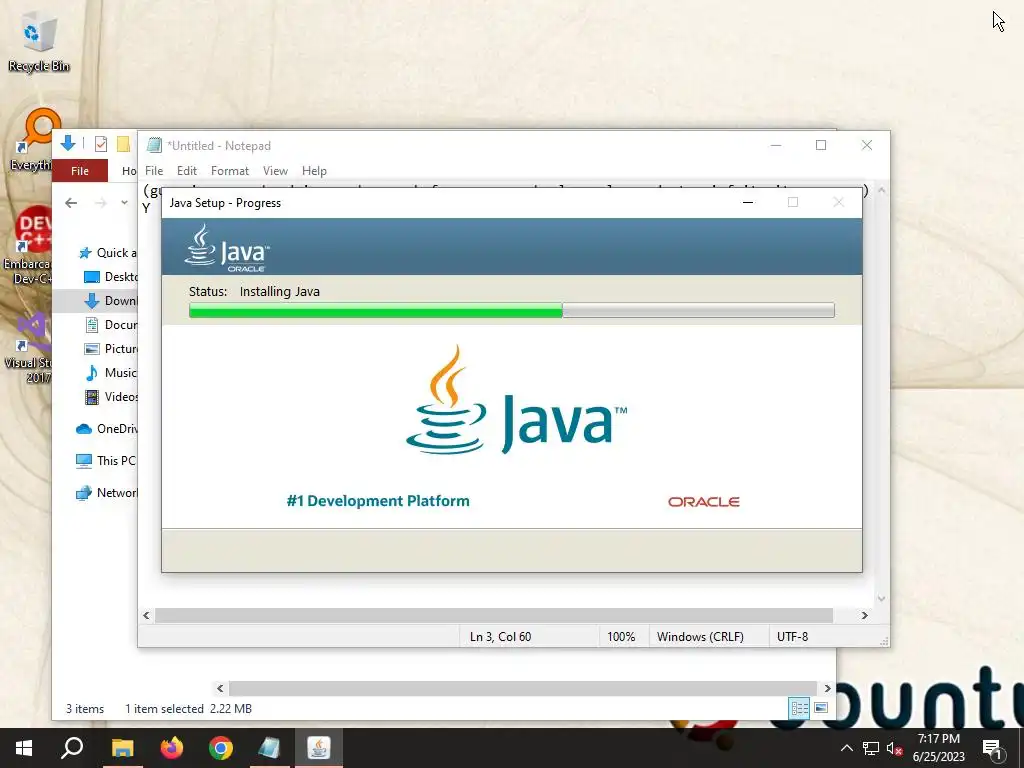Select Quick access in Explorer sidebar

(x=107, y=253)
